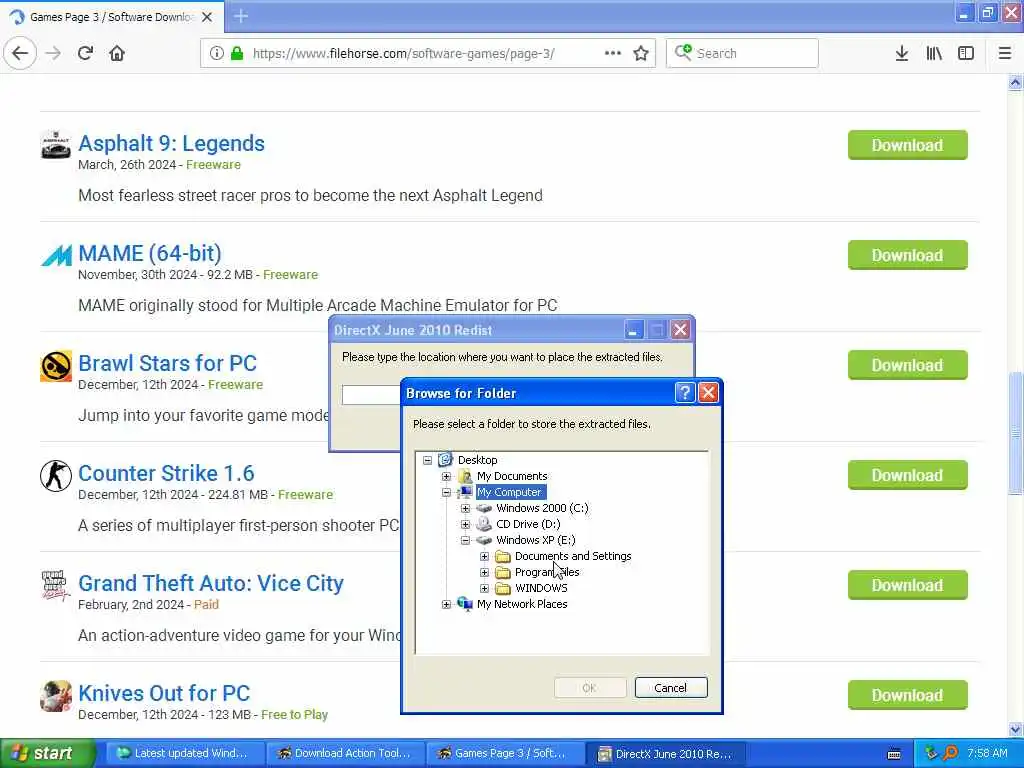
Task: Download Grand Theft Auto: Vice City
Action: 907,585
